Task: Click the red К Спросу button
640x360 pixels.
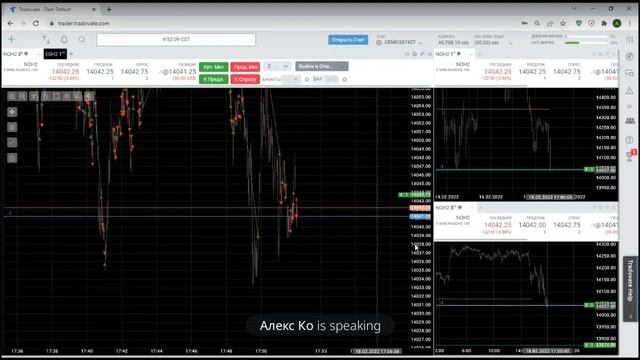Action: tap(245, 79)
